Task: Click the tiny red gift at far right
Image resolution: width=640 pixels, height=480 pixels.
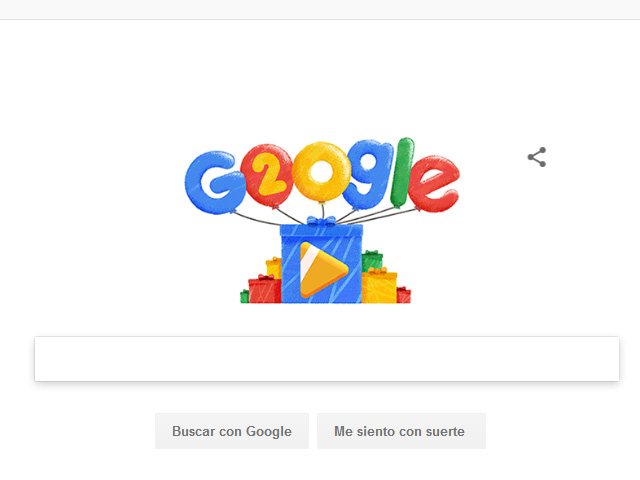Action: tap(404, 295)
